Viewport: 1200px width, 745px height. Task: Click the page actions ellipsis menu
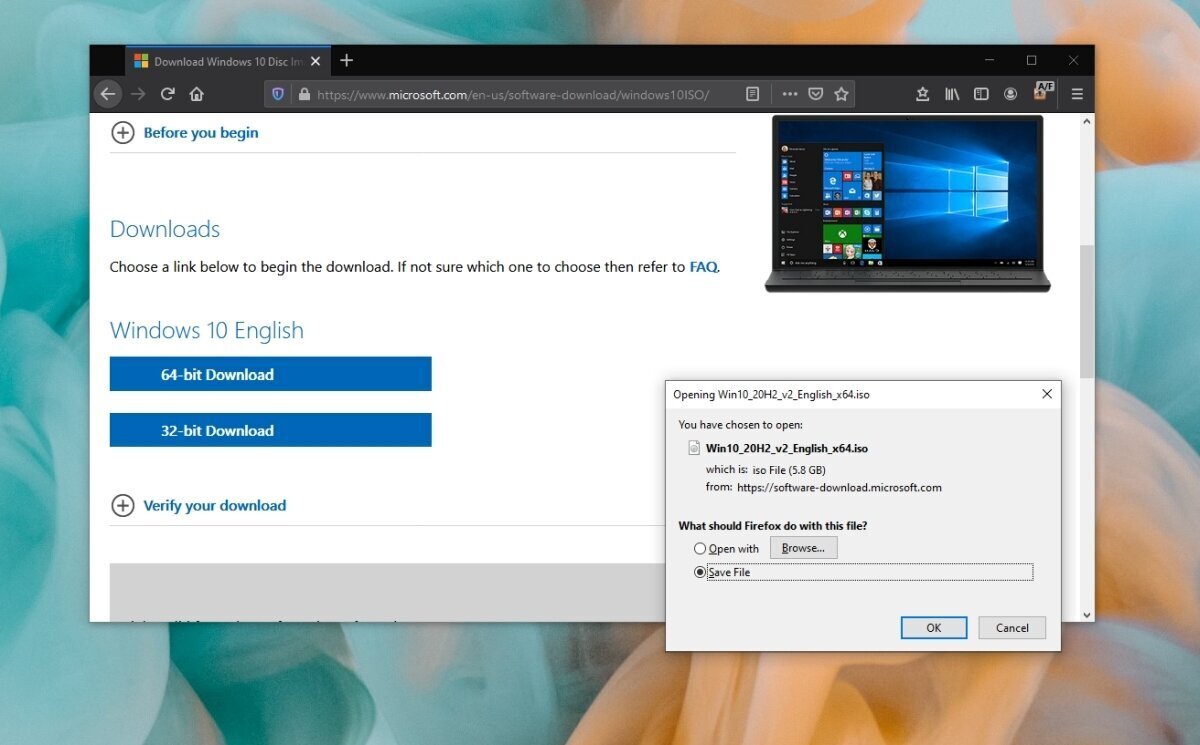pos(789,93)
